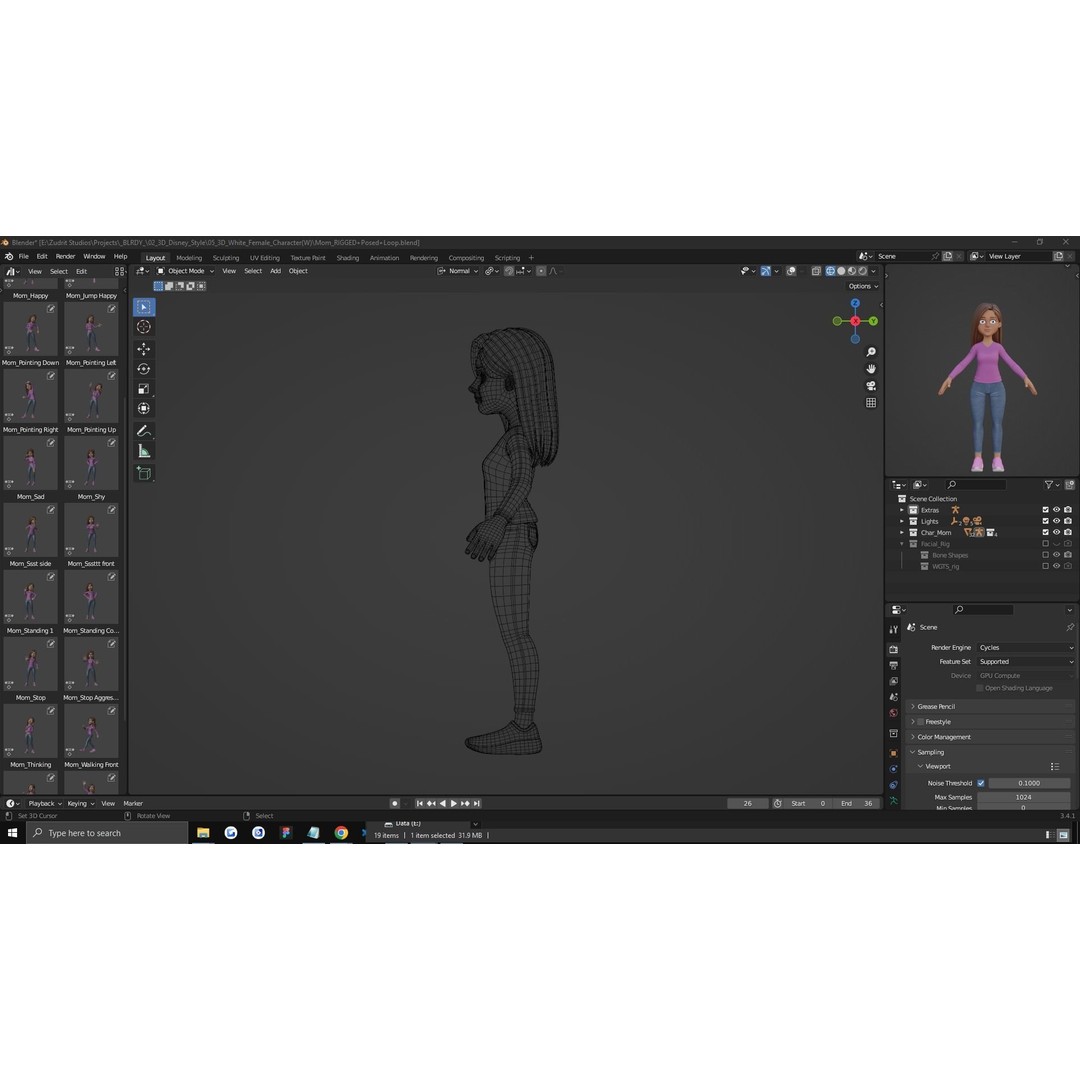Viewport: 1080px width, 1080px height.
Task: Switch to the Animation workspace tab
Action: pos(384,258)
